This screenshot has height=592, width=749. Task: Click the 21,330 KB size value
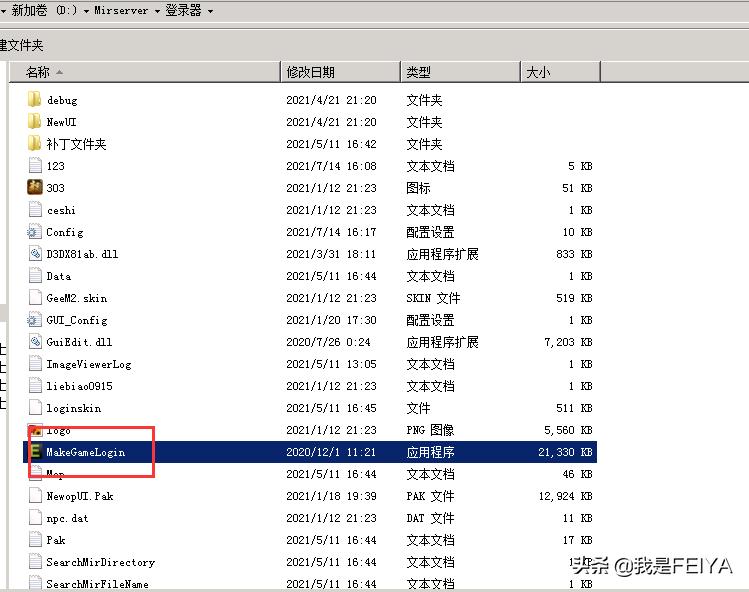pyautogui.click(x=565, y=452)
